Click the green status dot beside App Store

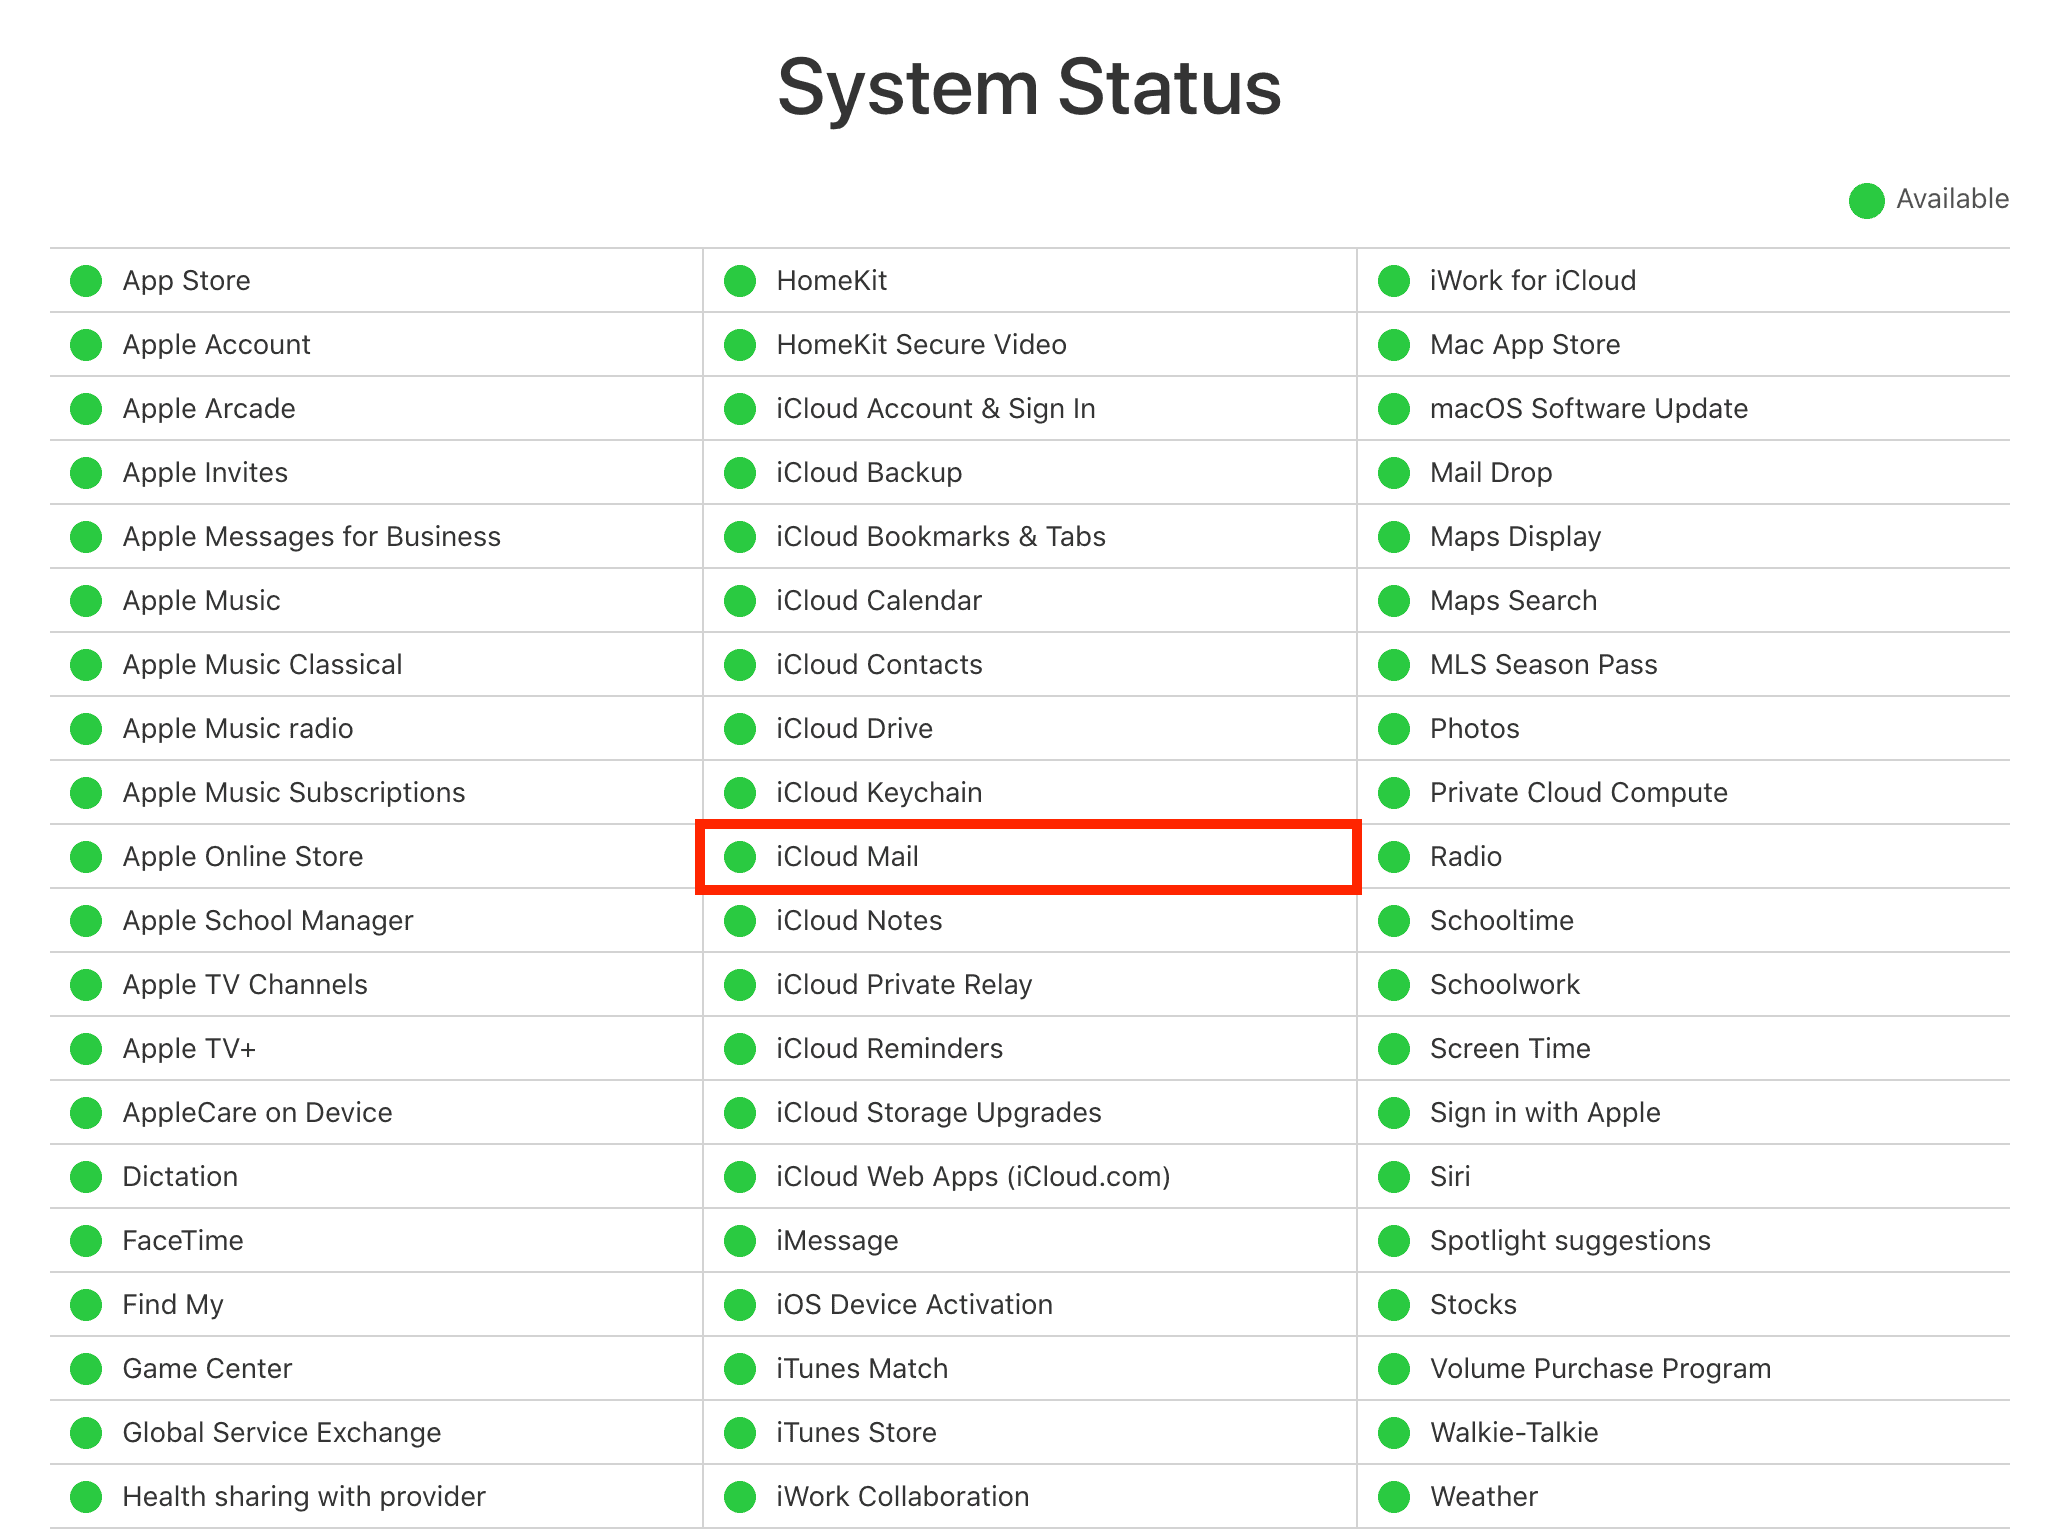coord(86,281)
